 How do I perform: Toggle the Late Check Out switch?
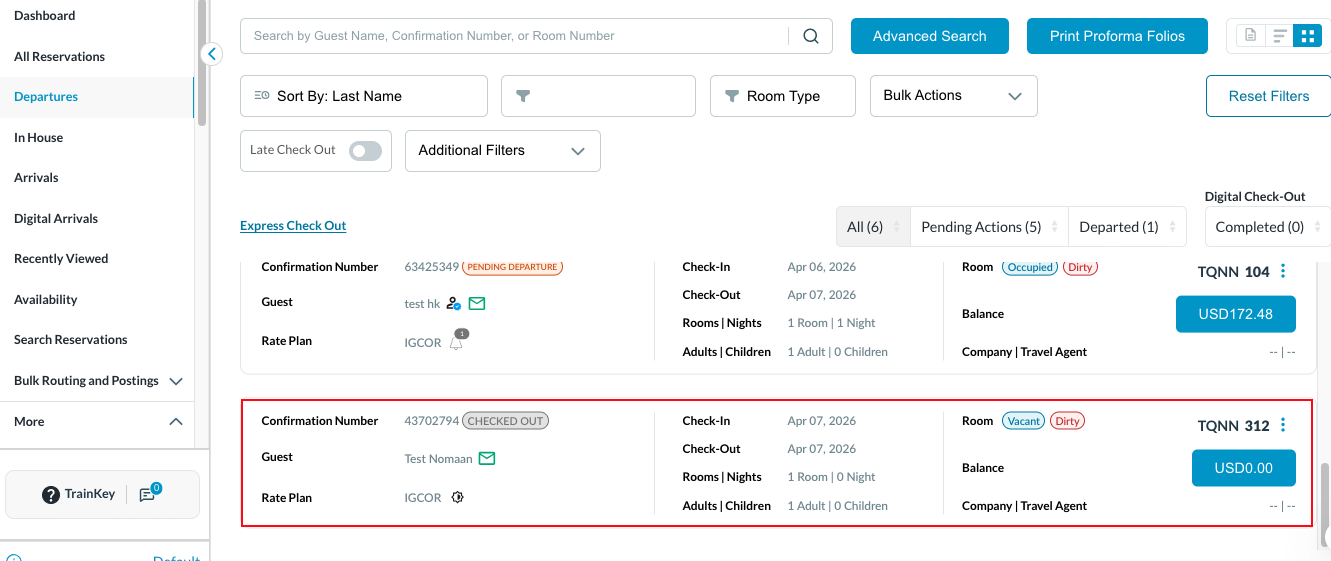pyautogui.click(x=365, y=151)
